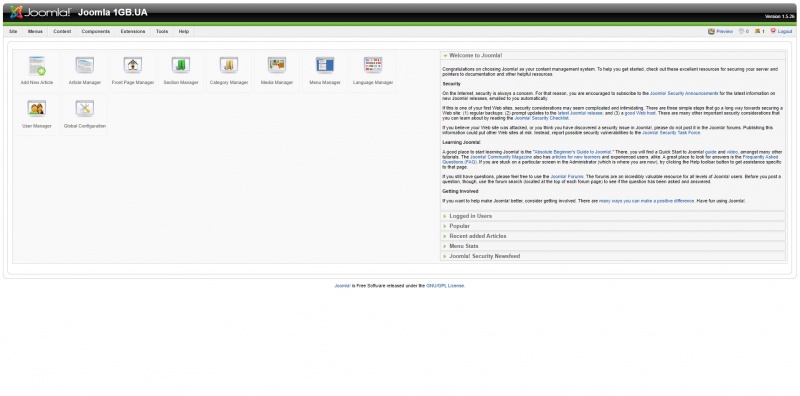Screen dimensions: 800x396
Task: Open the Category Manager icon
Action: click(229, 71)
